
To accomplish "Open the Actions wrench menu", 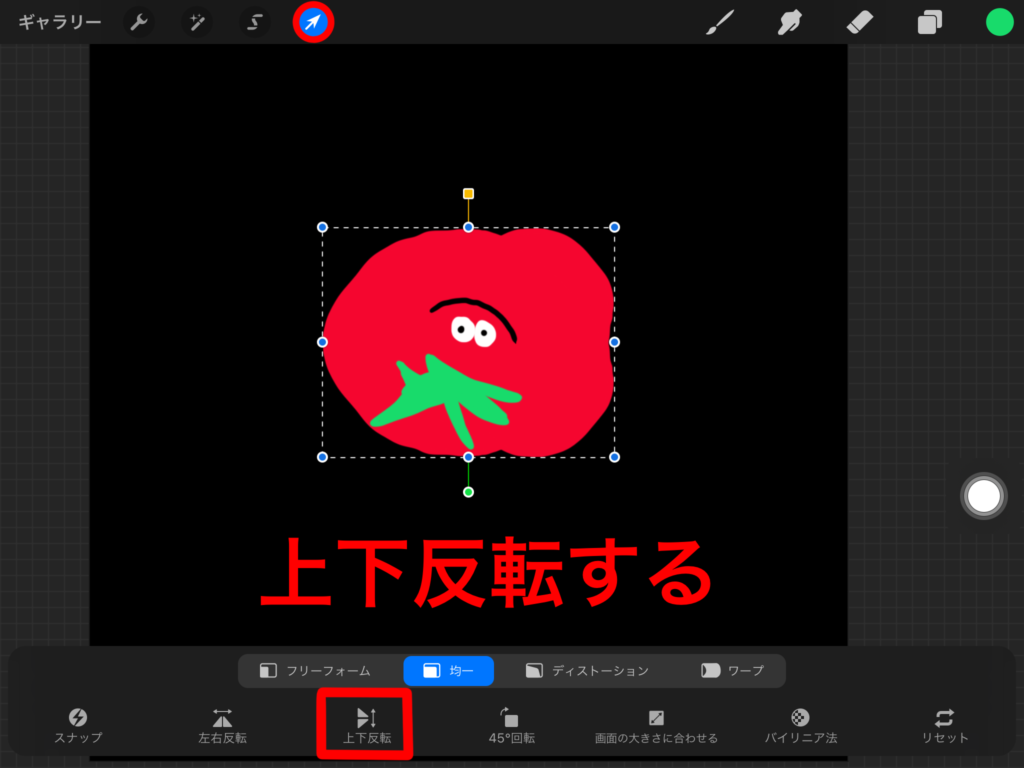I will (x=138, y=22).
